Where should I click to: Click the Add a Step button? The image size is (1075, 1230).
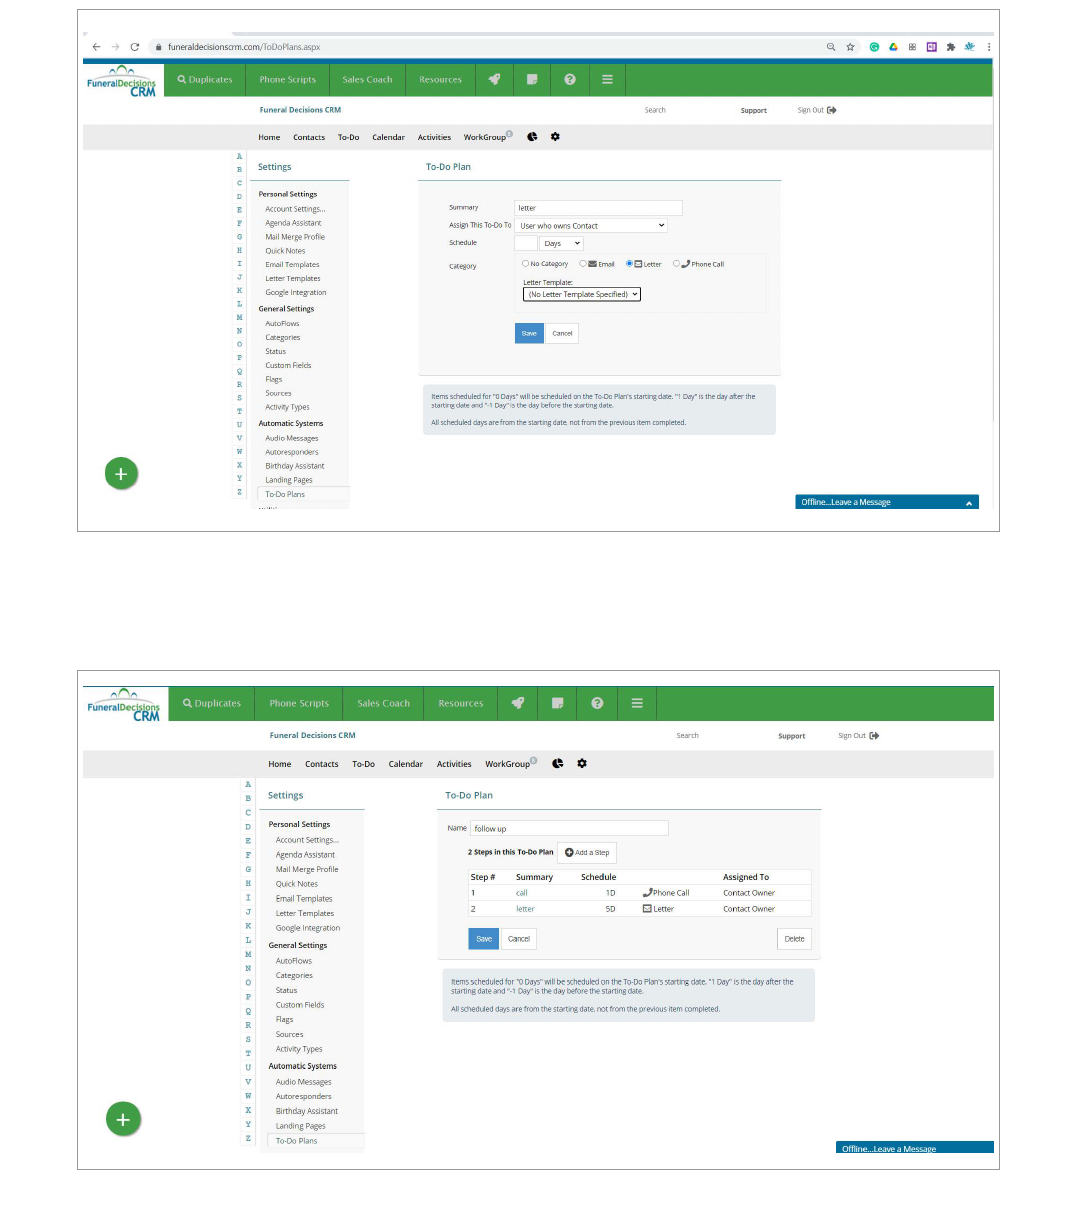point(587,853)
